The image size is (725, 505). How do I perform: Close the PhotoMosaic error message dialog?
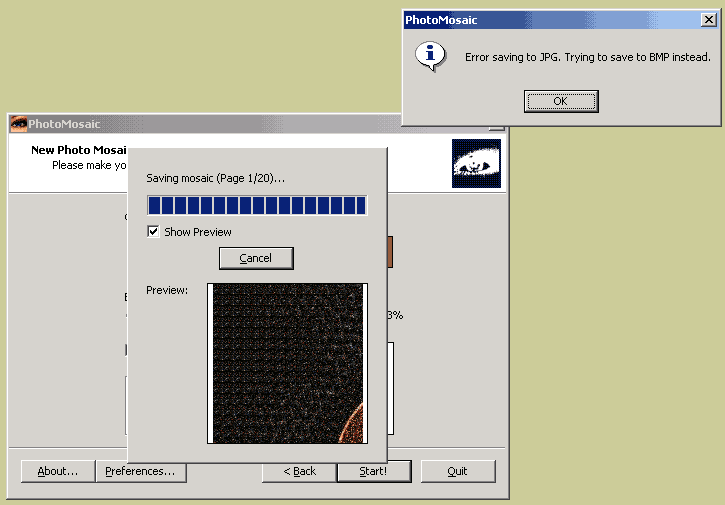(708, 20)
